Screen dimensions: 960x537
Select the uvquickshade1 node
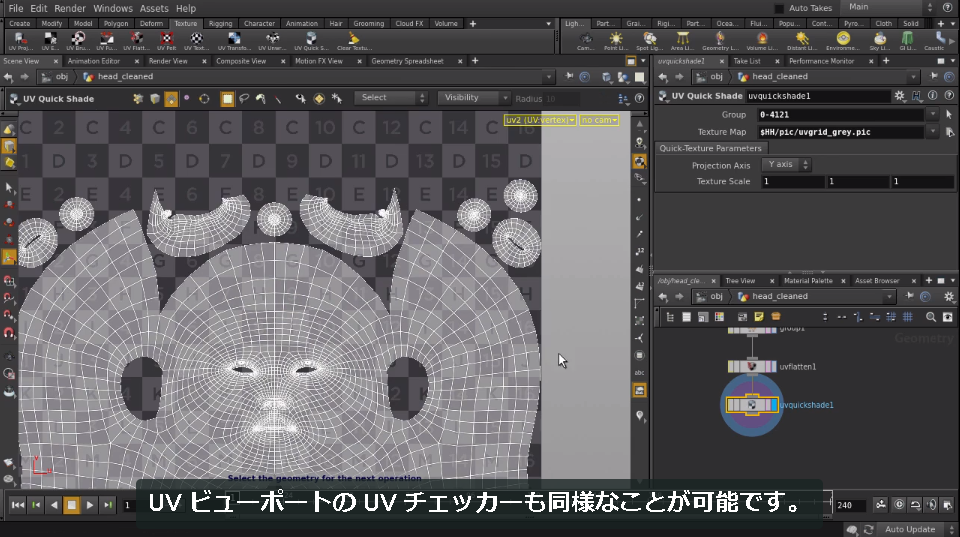752,405
